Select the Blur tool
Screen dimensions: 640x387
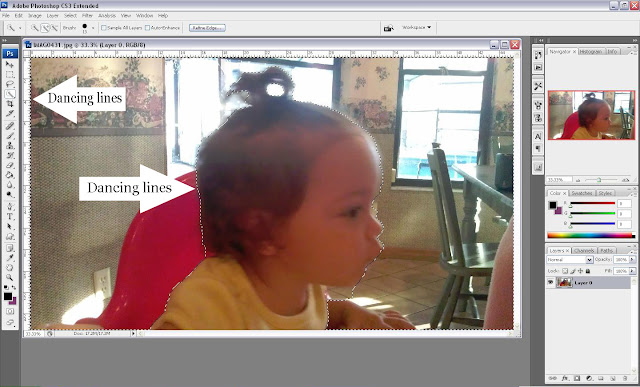click(x=10, y=185)
